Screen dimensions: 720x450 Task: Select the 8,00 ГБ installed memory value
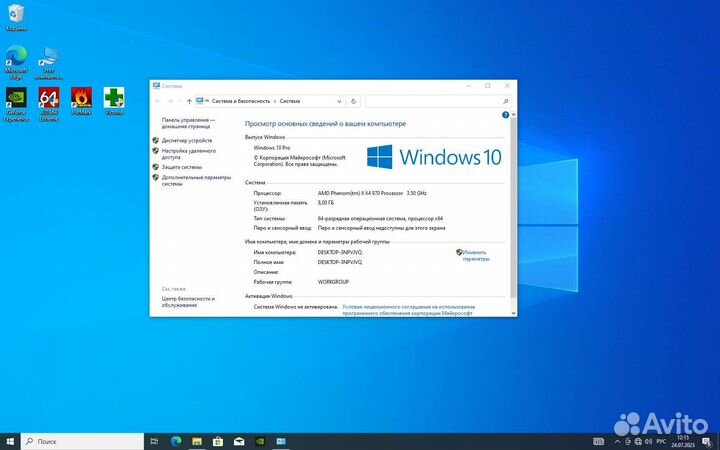[x=326, y=202]
